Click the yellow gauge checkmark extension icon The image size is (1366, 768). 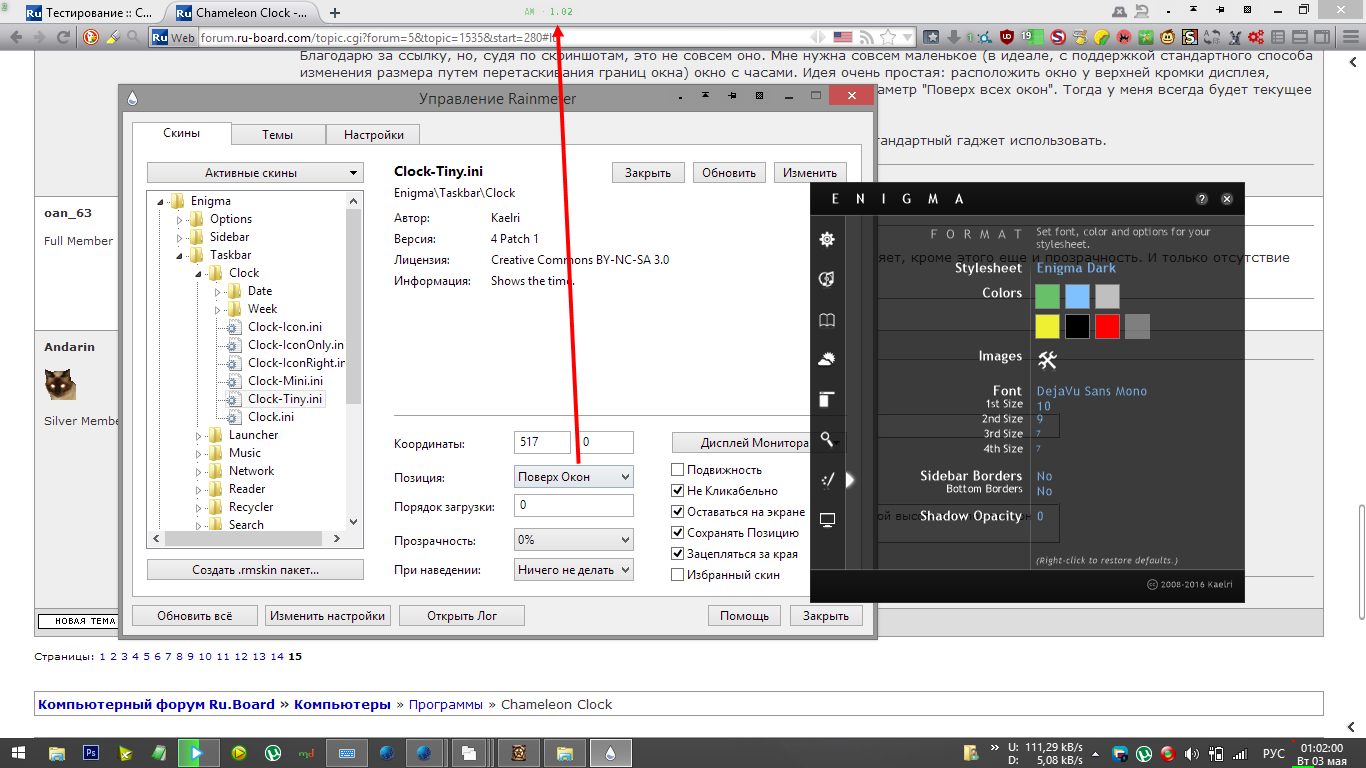pos(1102,37)
